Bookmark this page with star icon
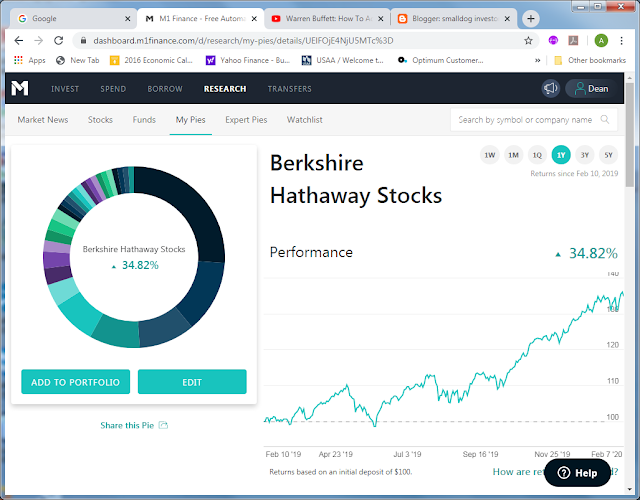 point(528,40)
